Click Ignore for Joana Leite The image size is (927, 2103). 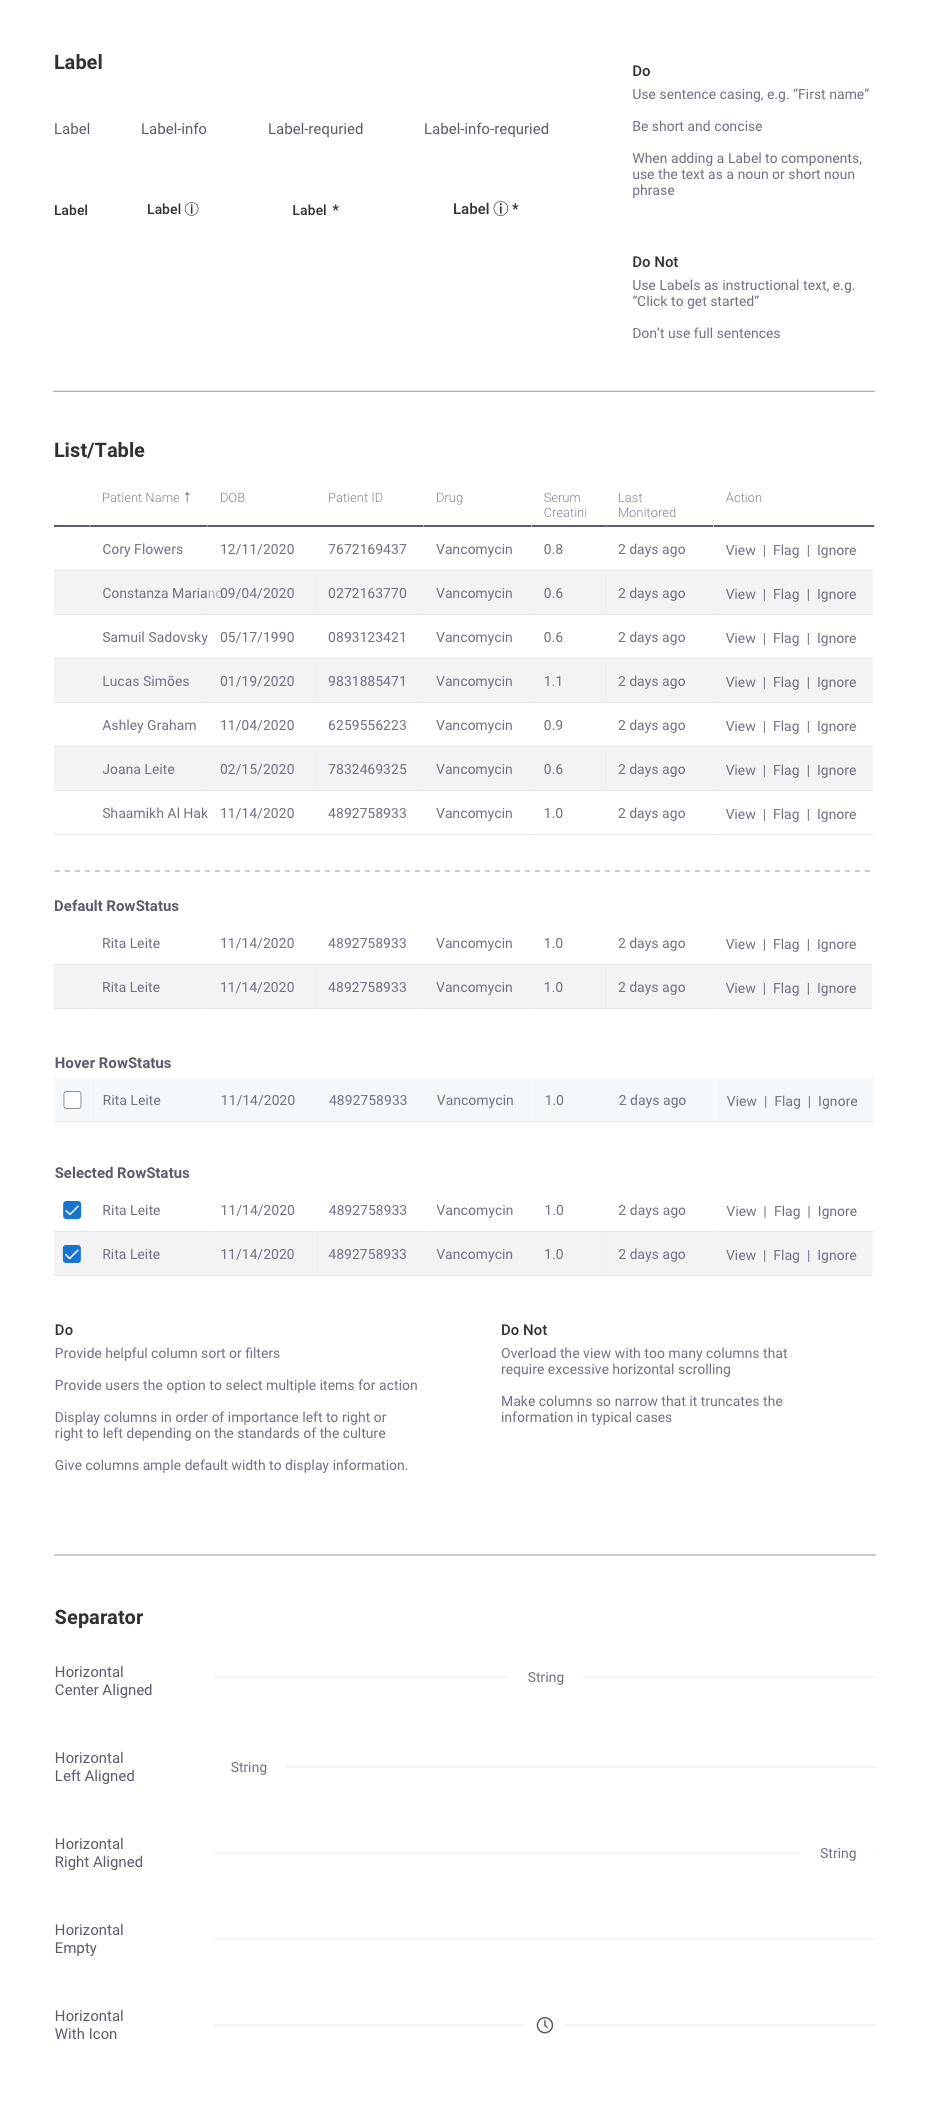836,770
